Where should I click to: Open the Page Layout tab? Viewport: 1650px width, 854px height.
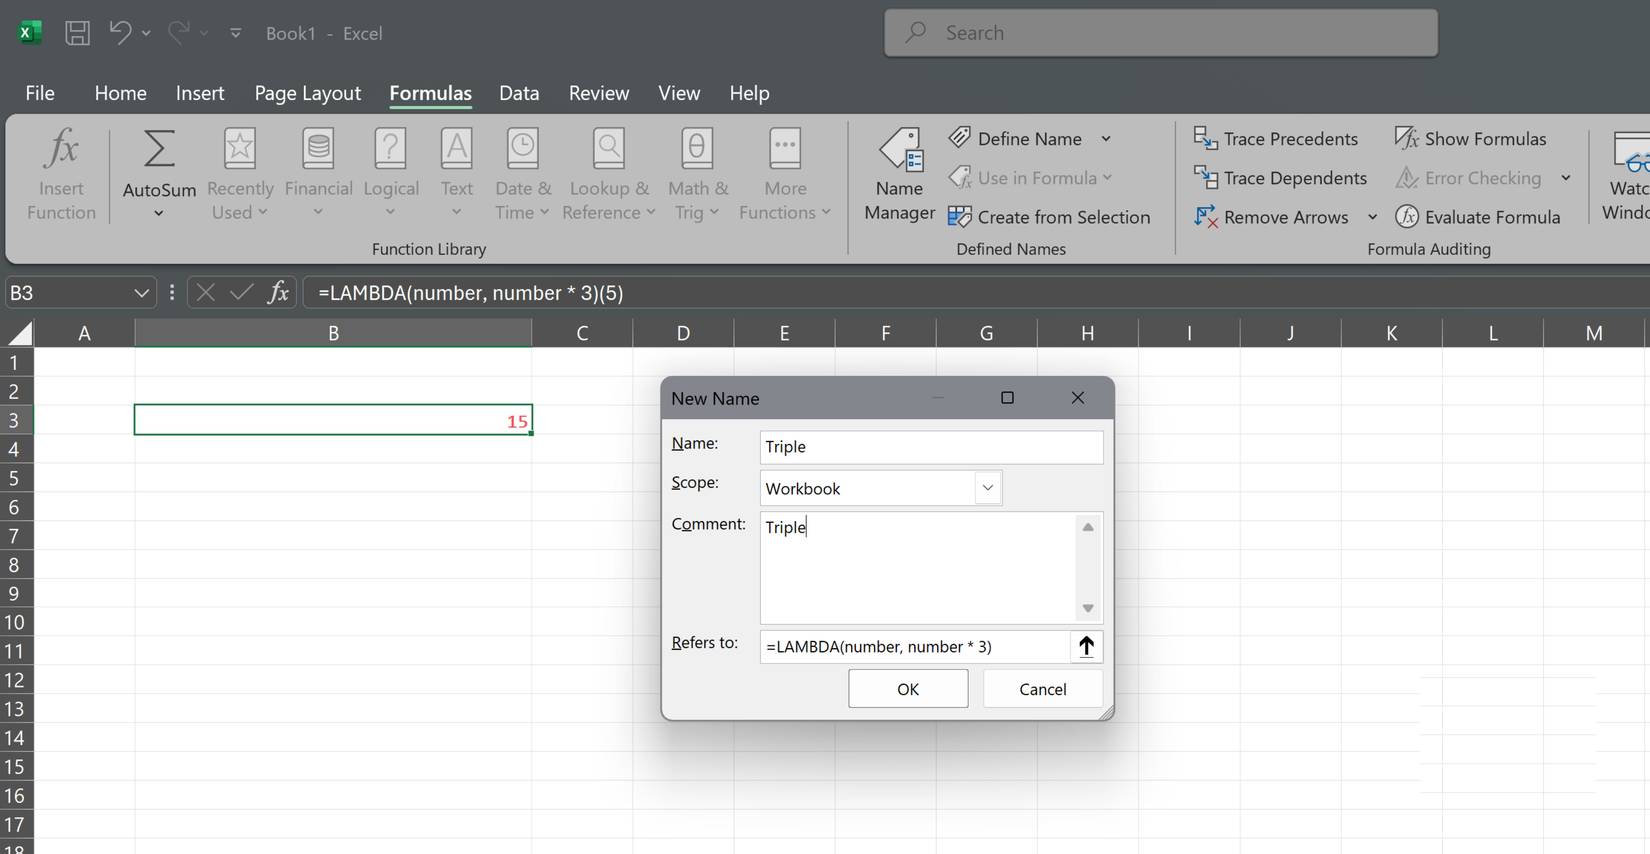click(307, 93)
